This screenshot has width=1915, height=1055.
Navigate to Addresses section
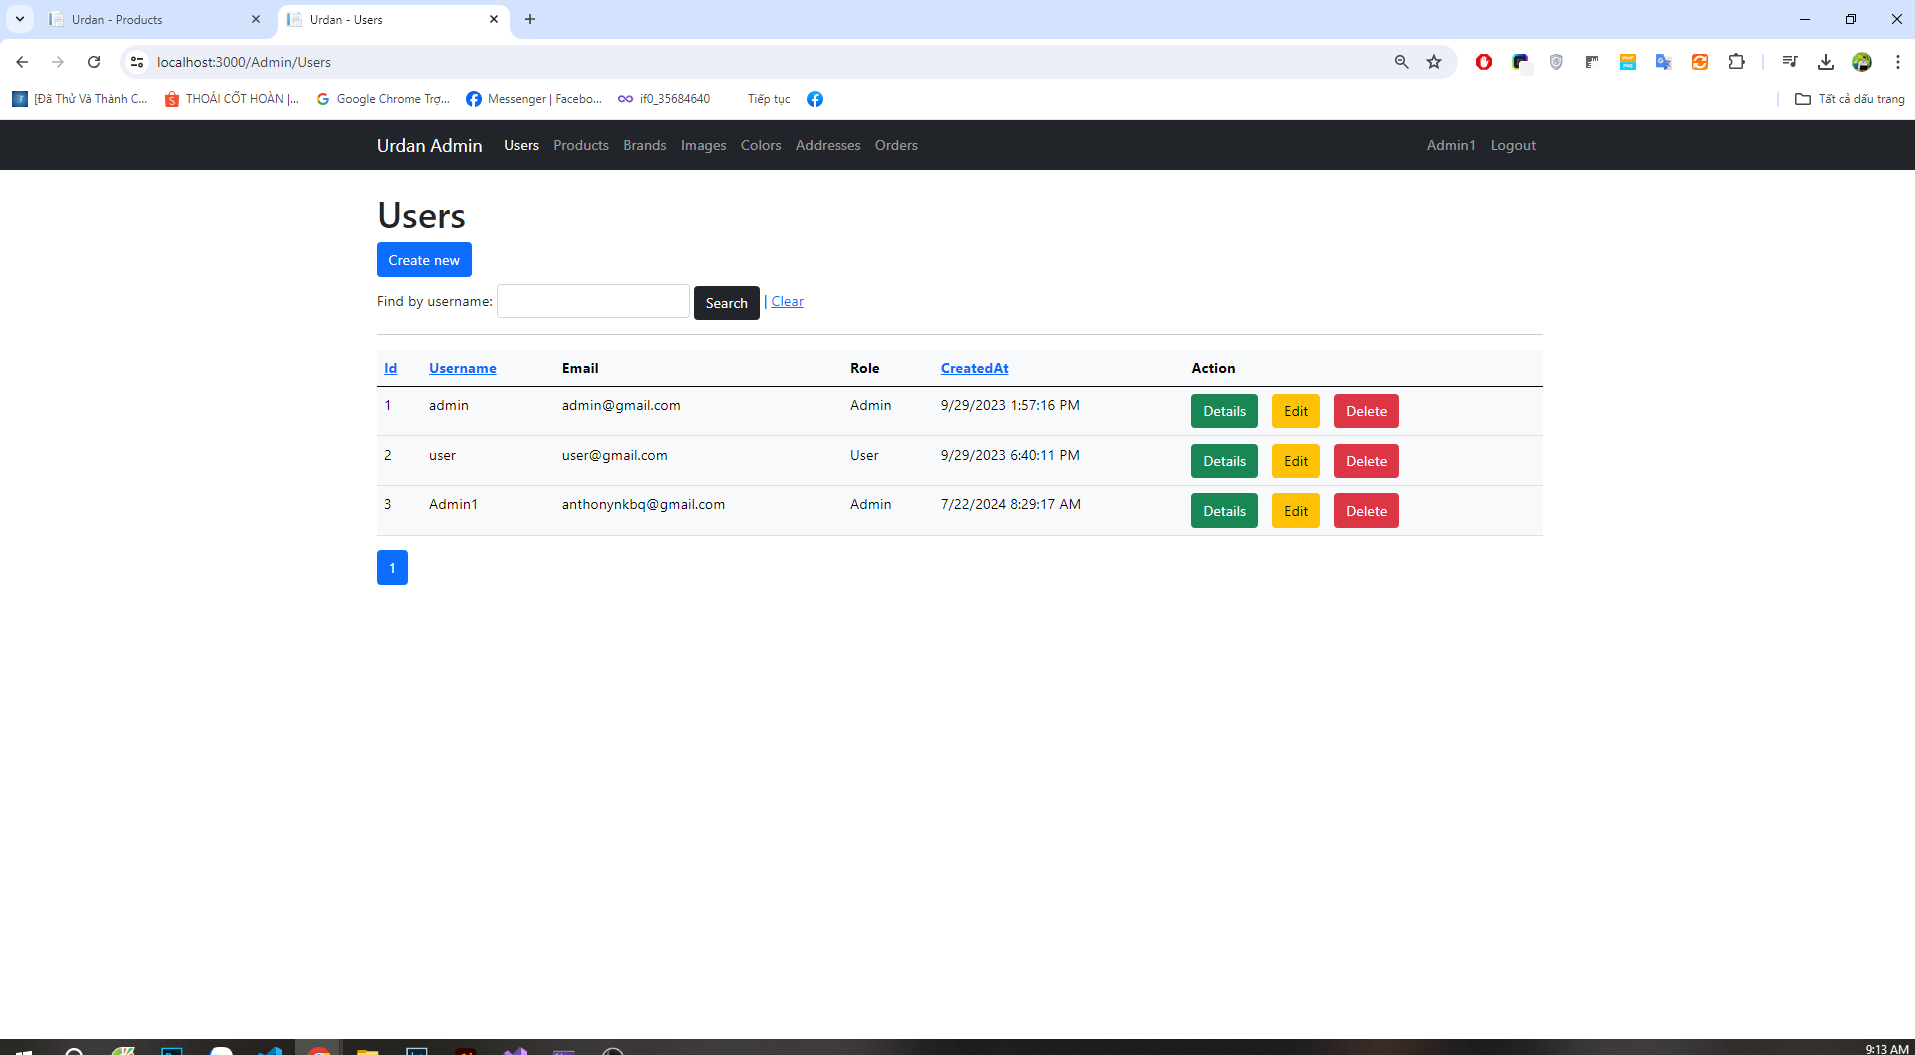828,145
